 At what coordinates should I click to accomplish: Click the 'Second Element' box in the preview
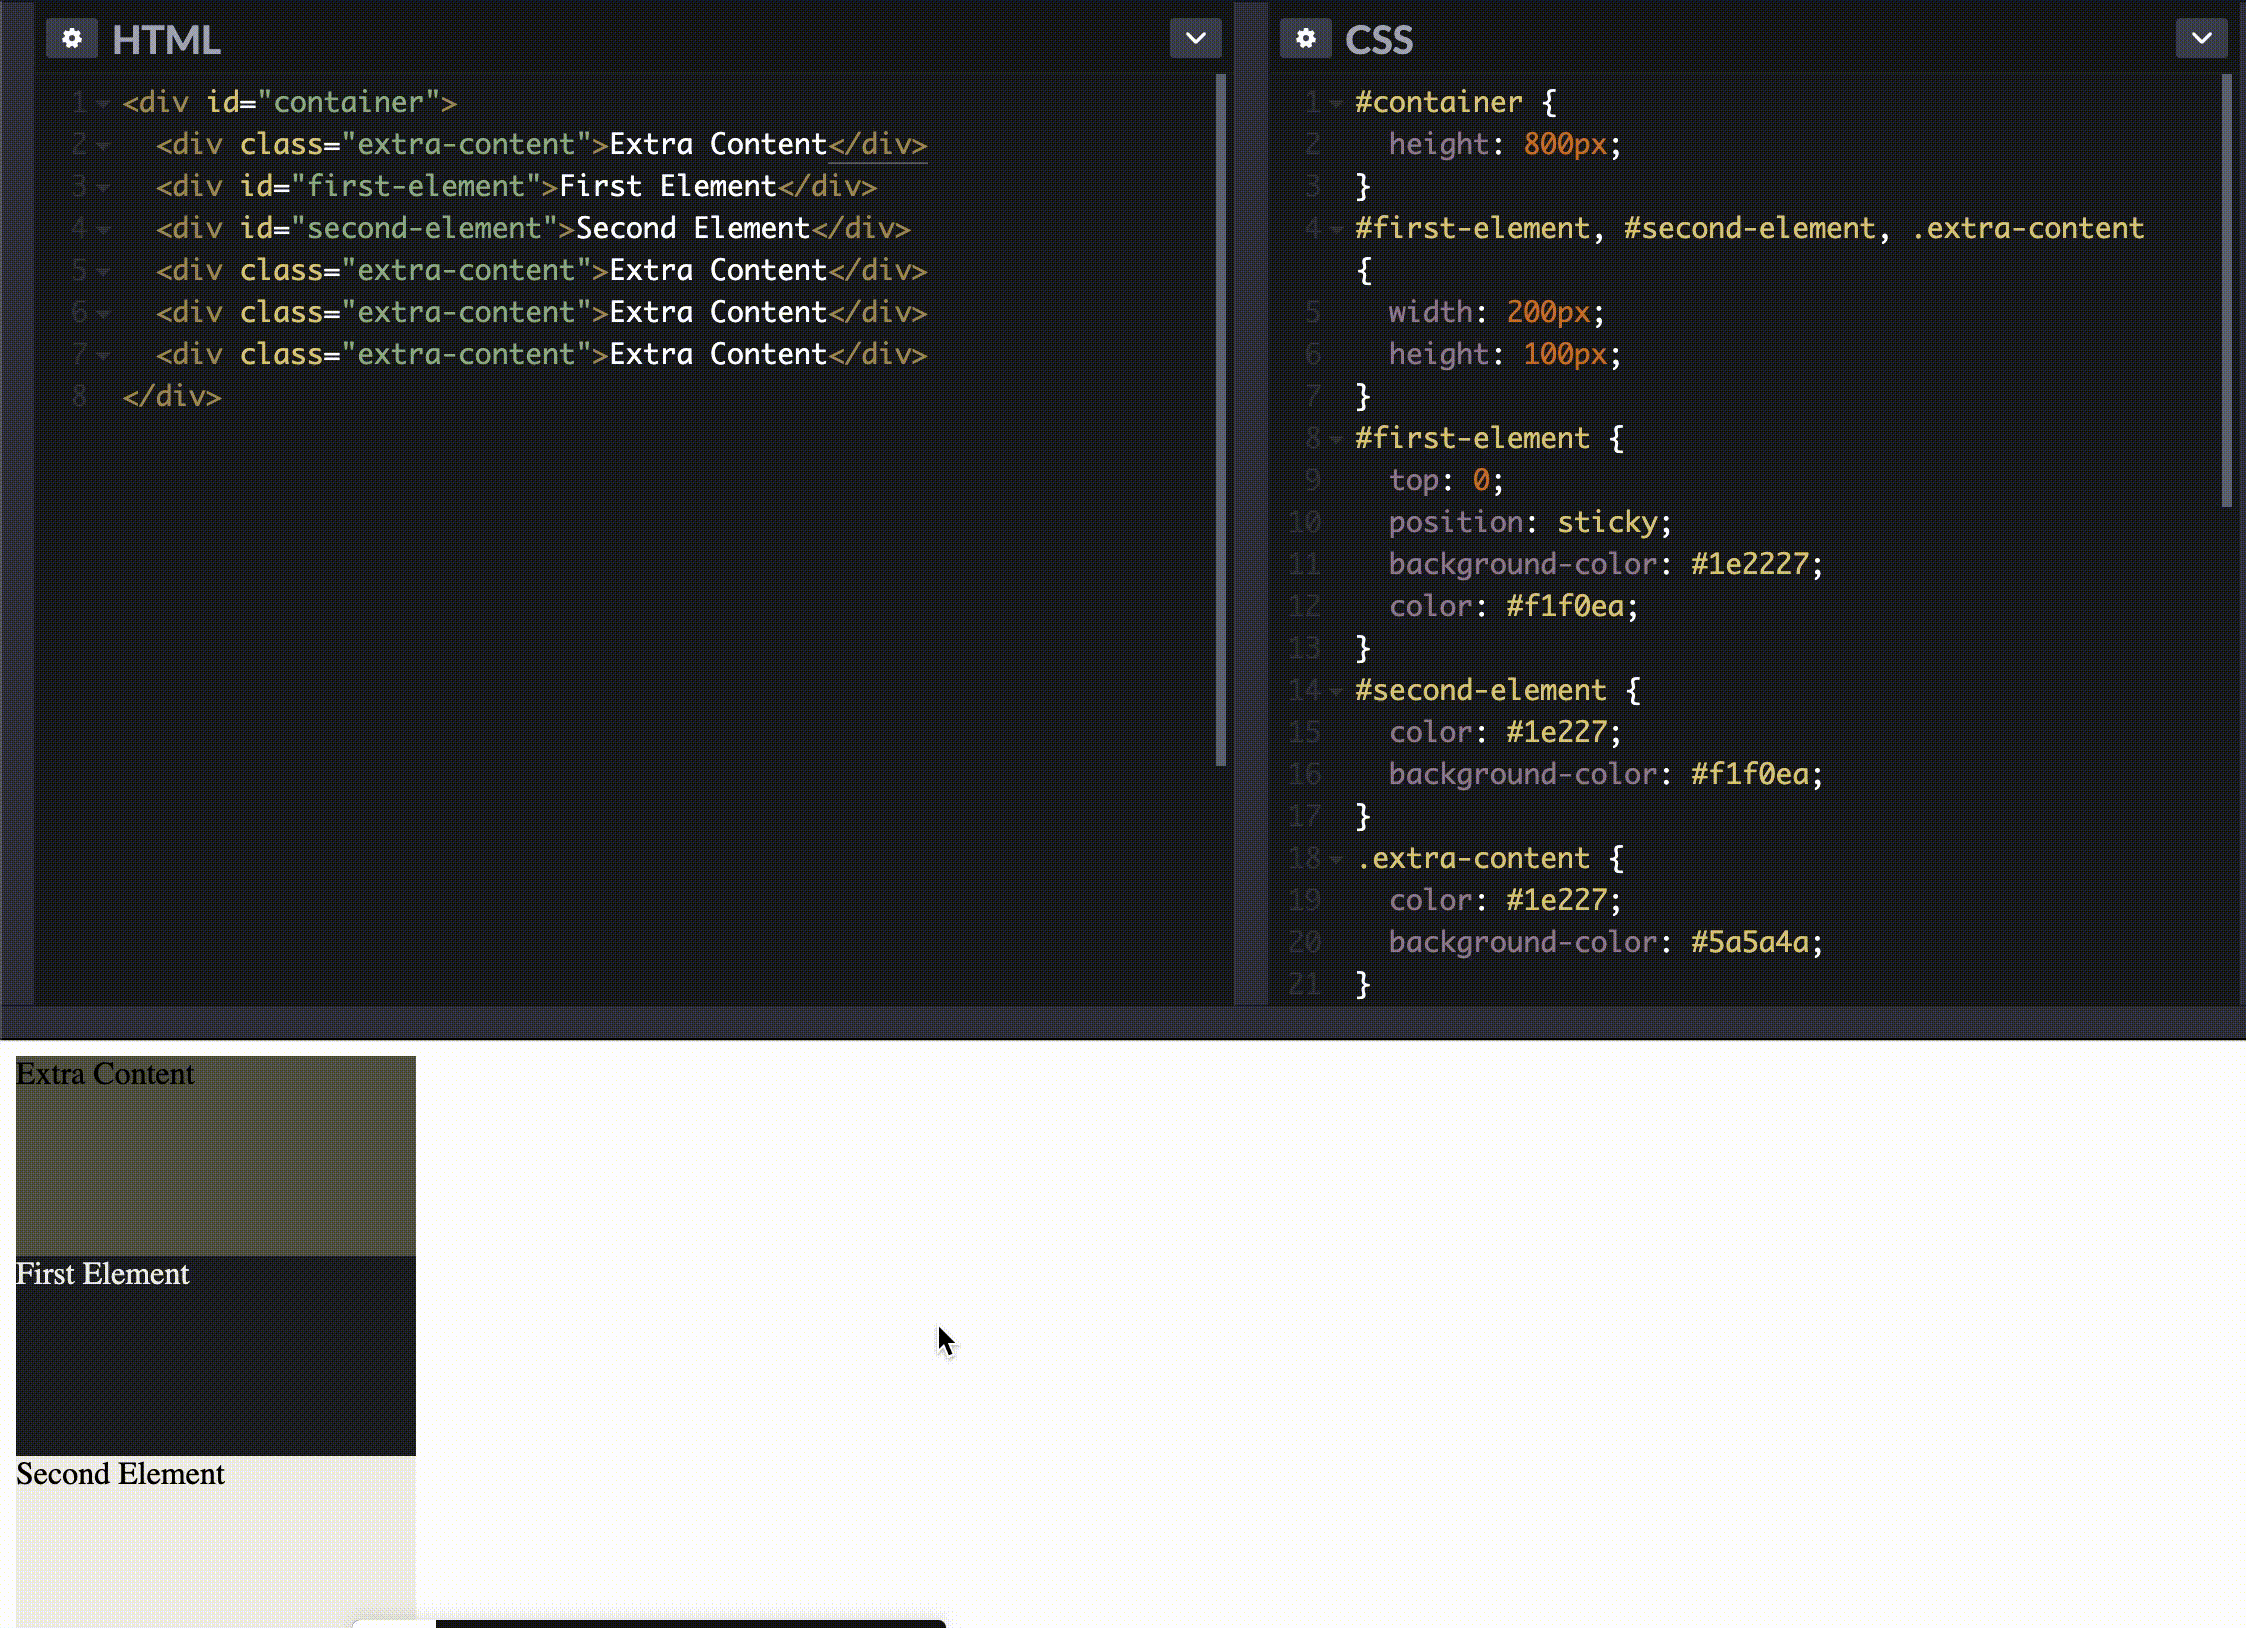[215, 1542]
